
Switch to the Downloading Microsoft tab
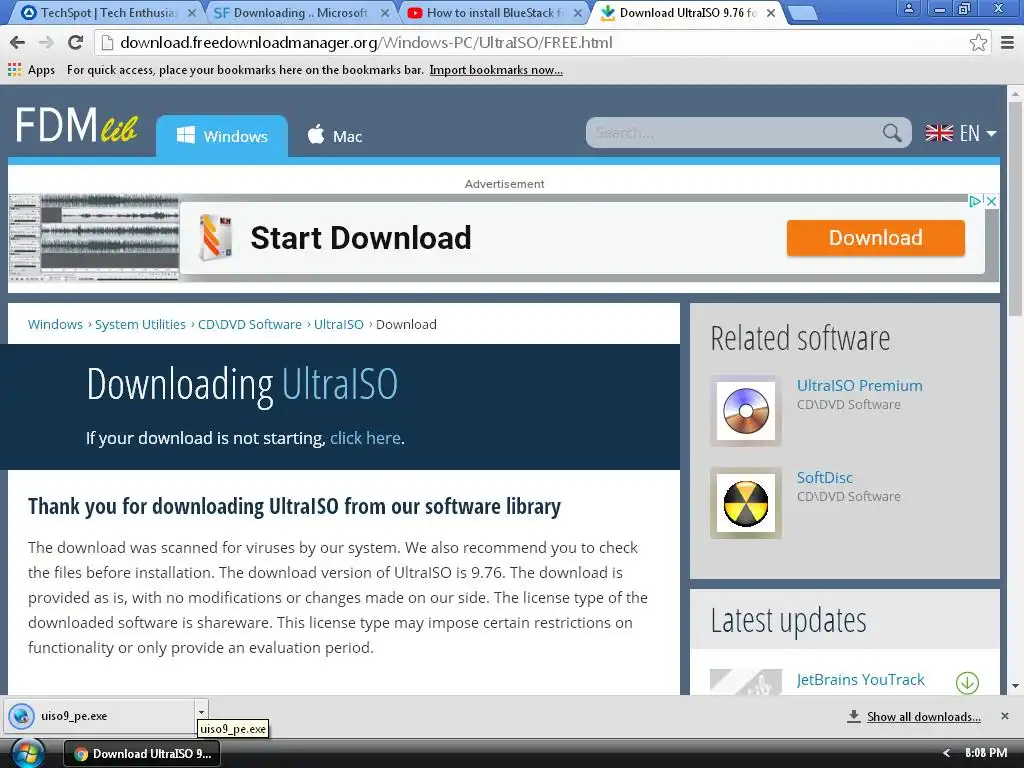tap(299, 12)
